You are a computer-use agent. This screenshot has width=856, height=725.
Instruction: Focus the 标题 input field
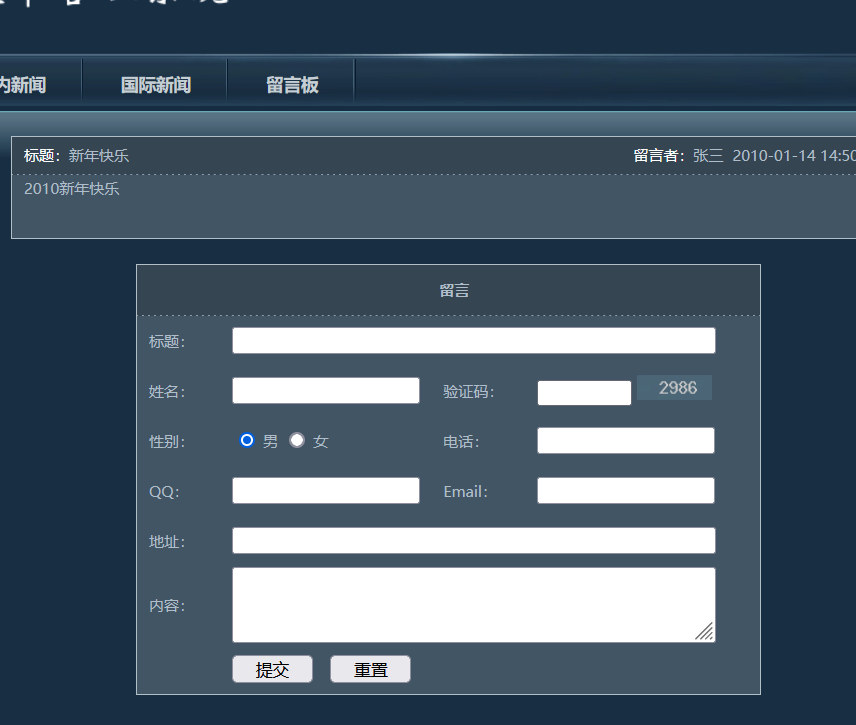[474, 341]
